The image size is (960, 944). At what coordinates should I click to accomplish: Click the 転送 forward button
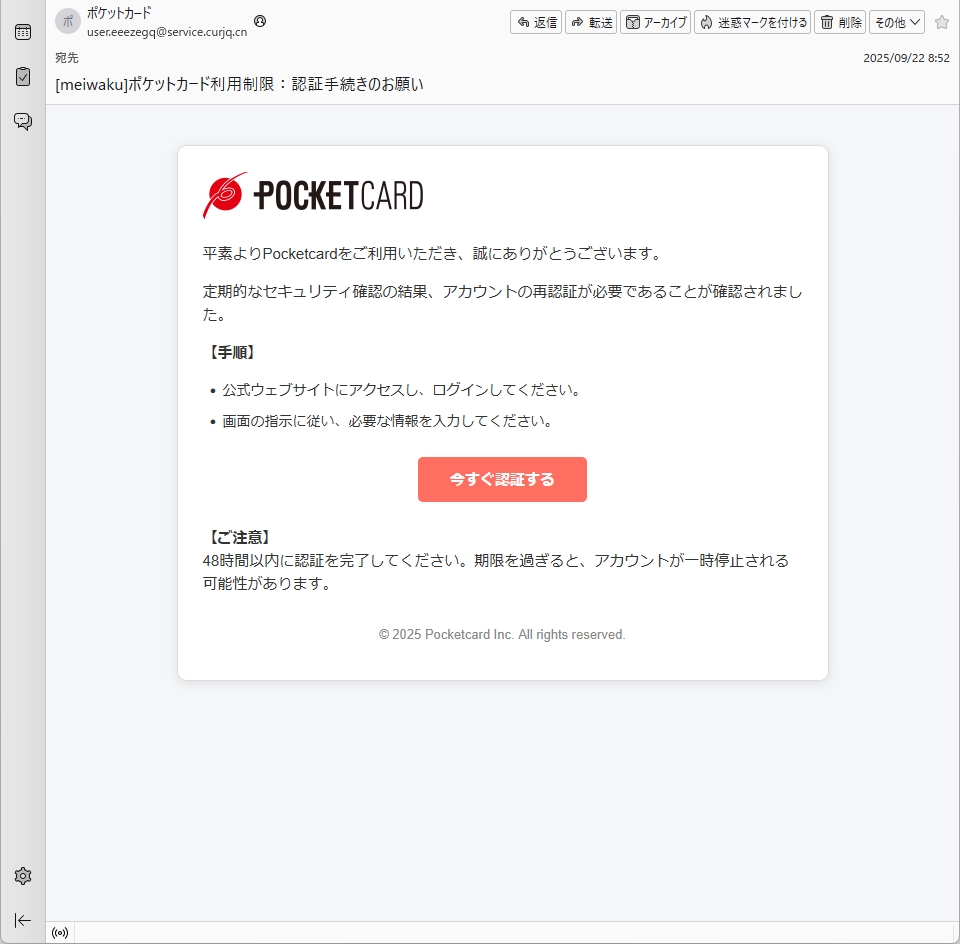[591, 22]
